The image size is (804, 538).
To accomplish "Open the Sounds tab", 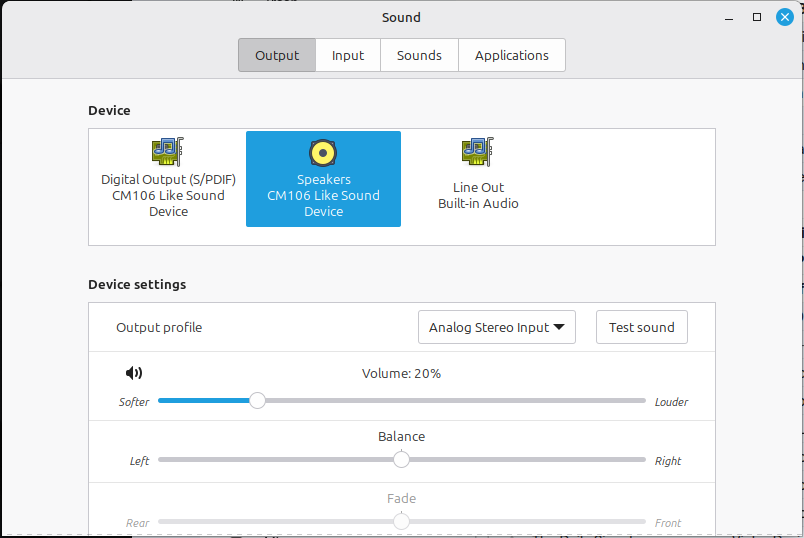I will pyautogui.click(x=419, y=55).
